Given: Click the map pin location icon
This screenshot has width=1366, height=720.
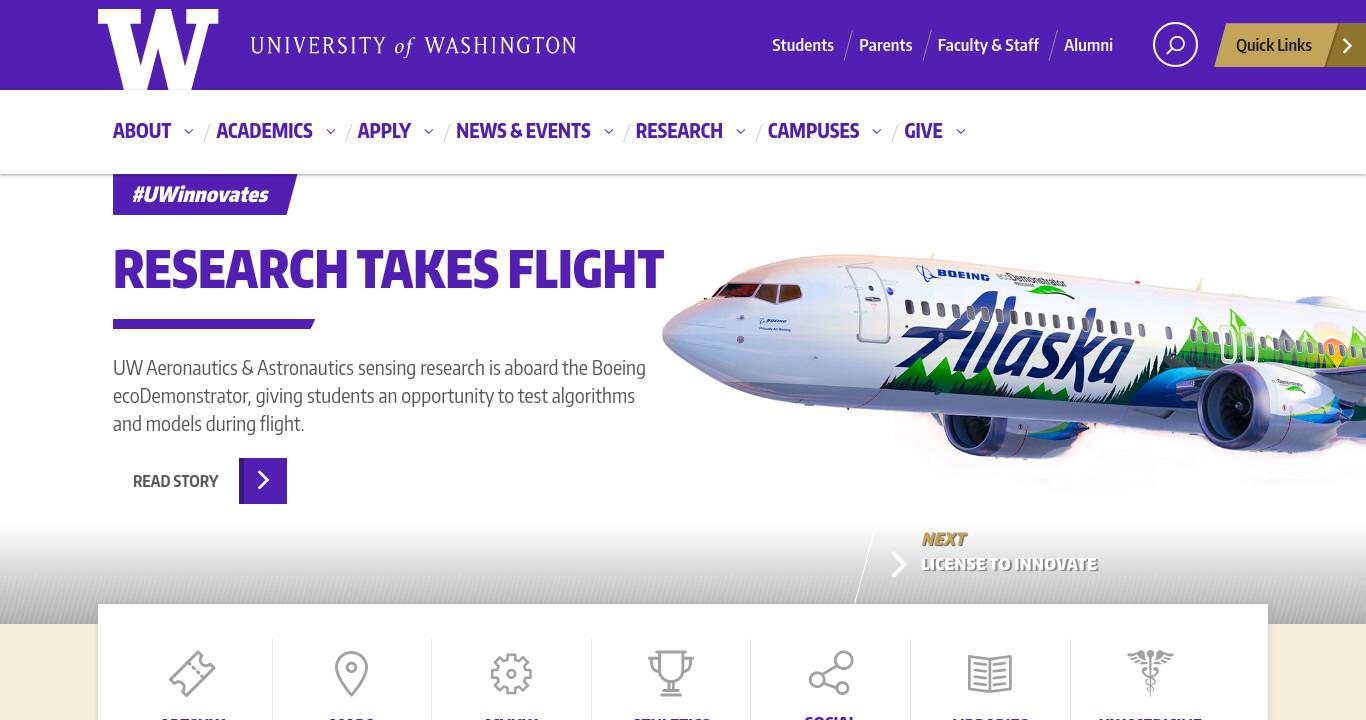Looking at the screenshot, I should (x=351, y=673).
